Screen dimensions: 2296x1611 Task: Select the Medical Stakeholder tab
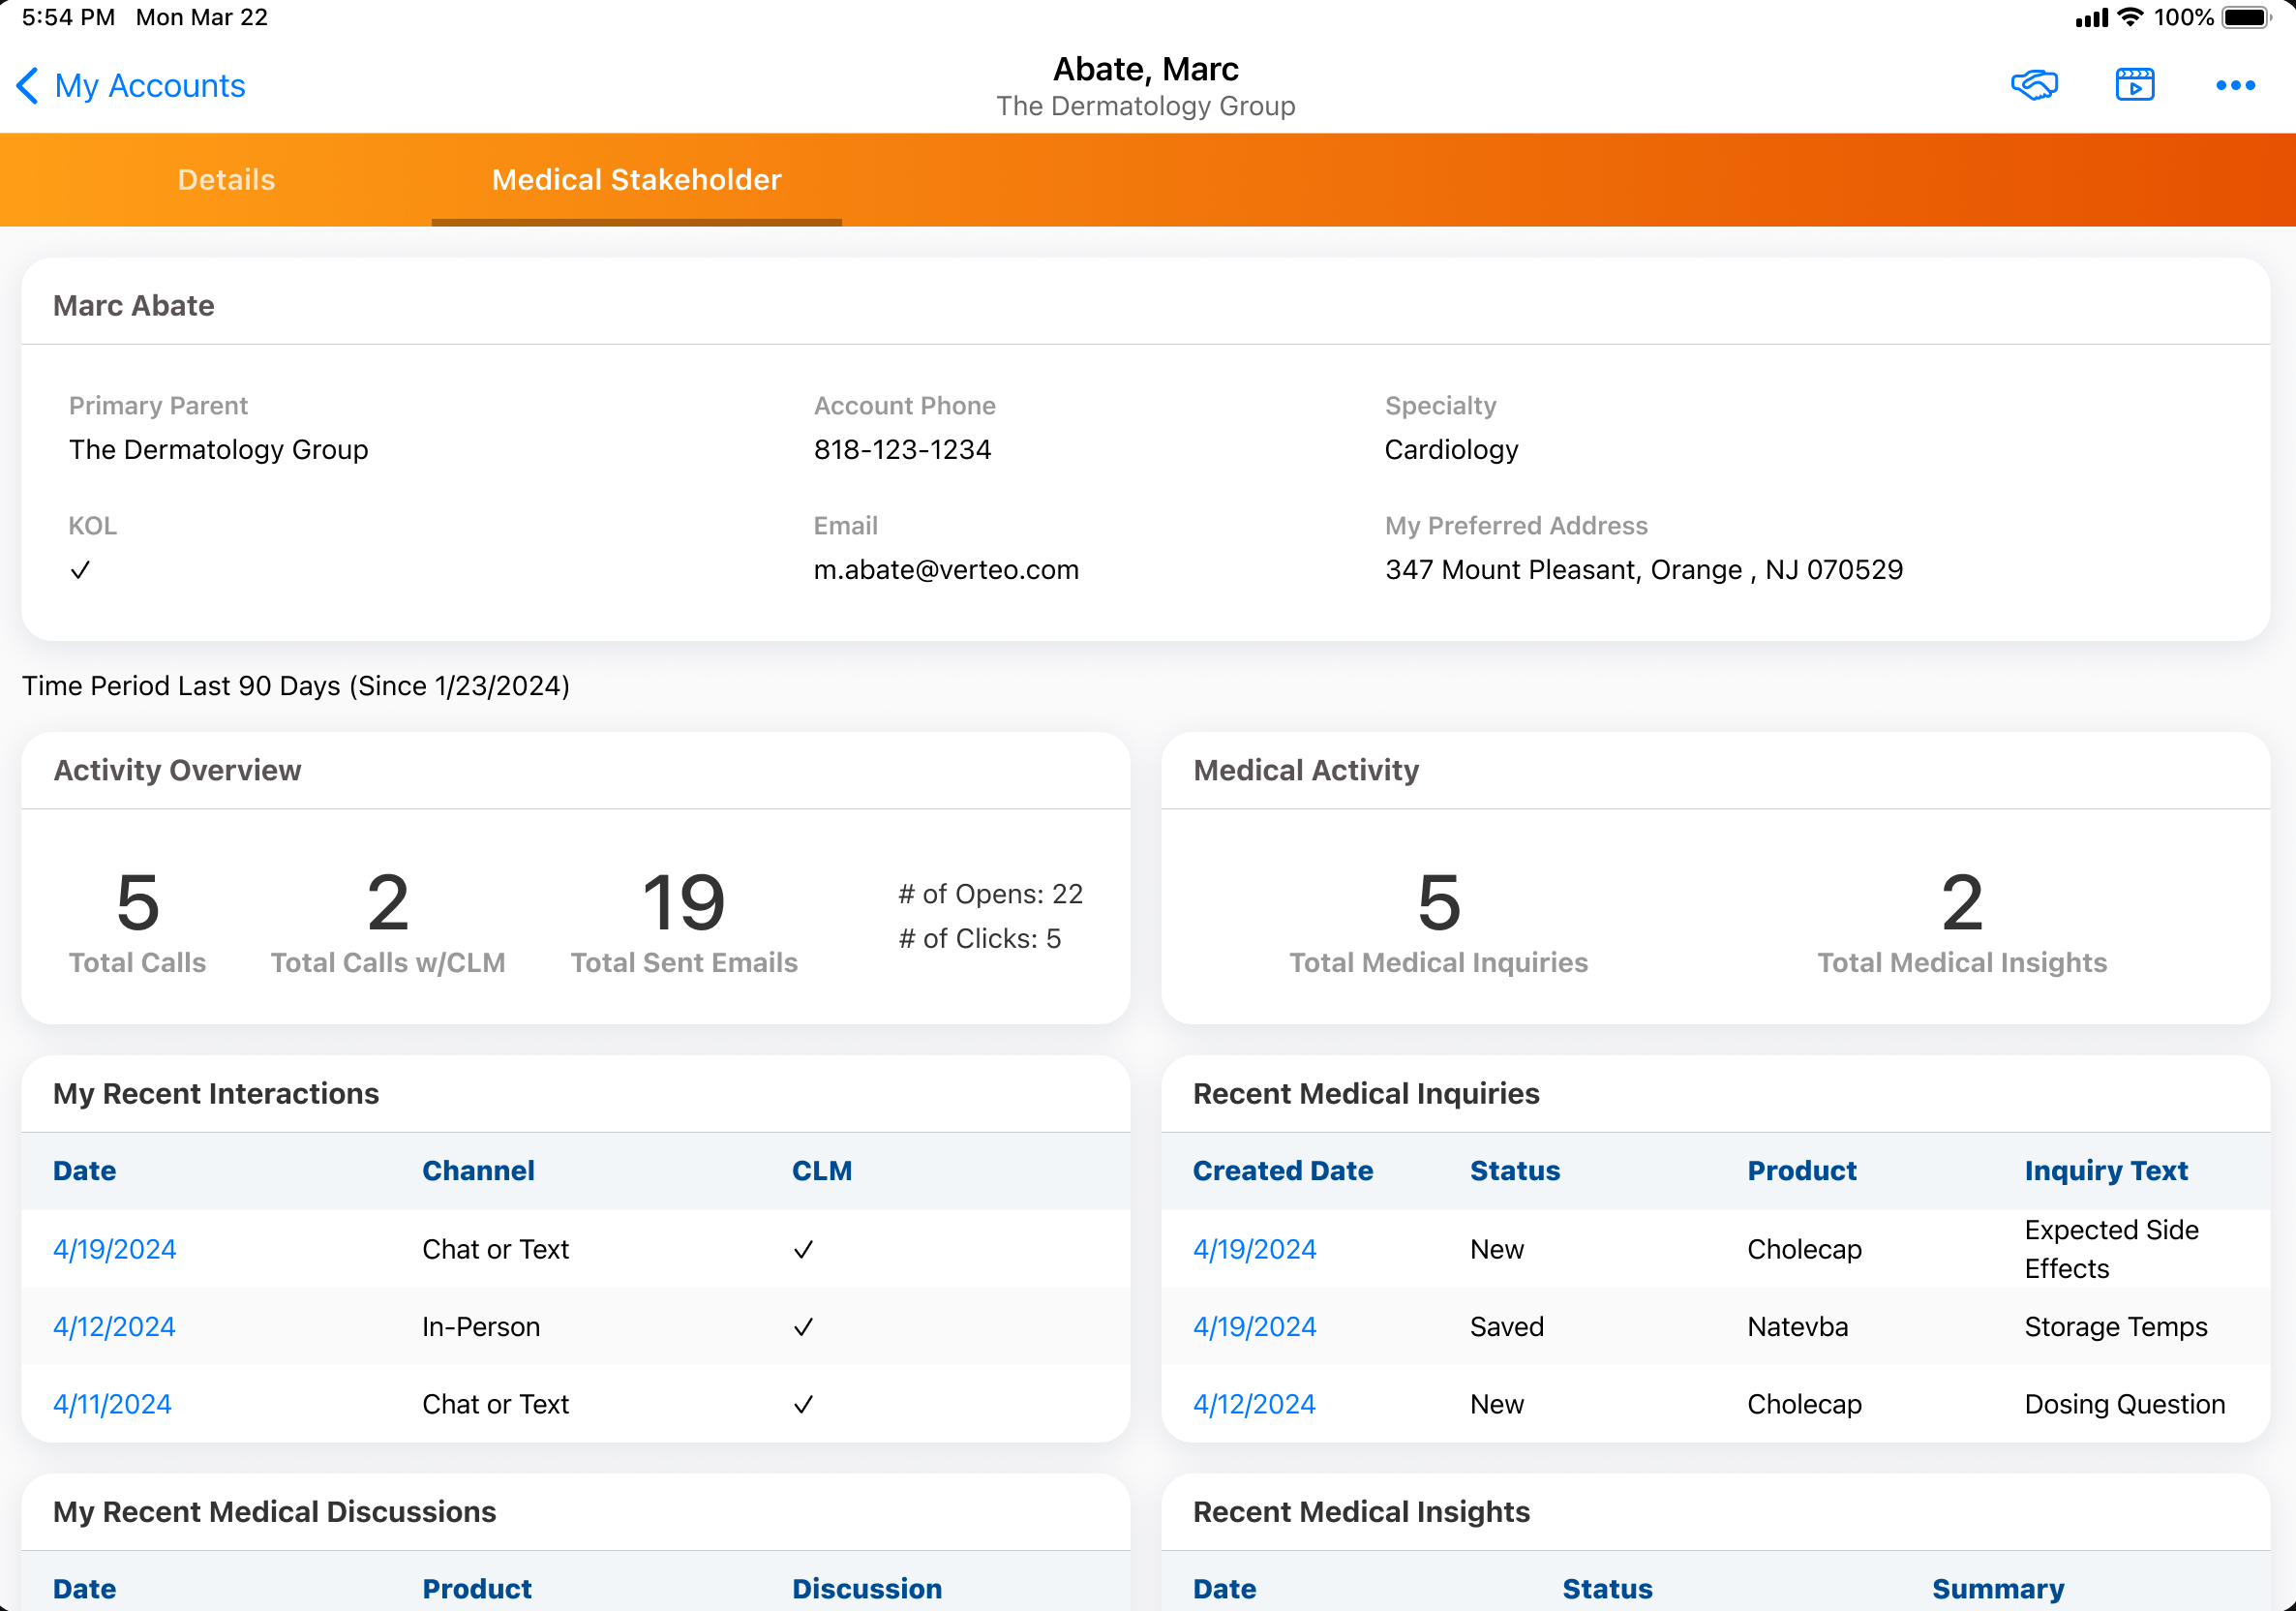pyautogui.click(x=636, y=180)
